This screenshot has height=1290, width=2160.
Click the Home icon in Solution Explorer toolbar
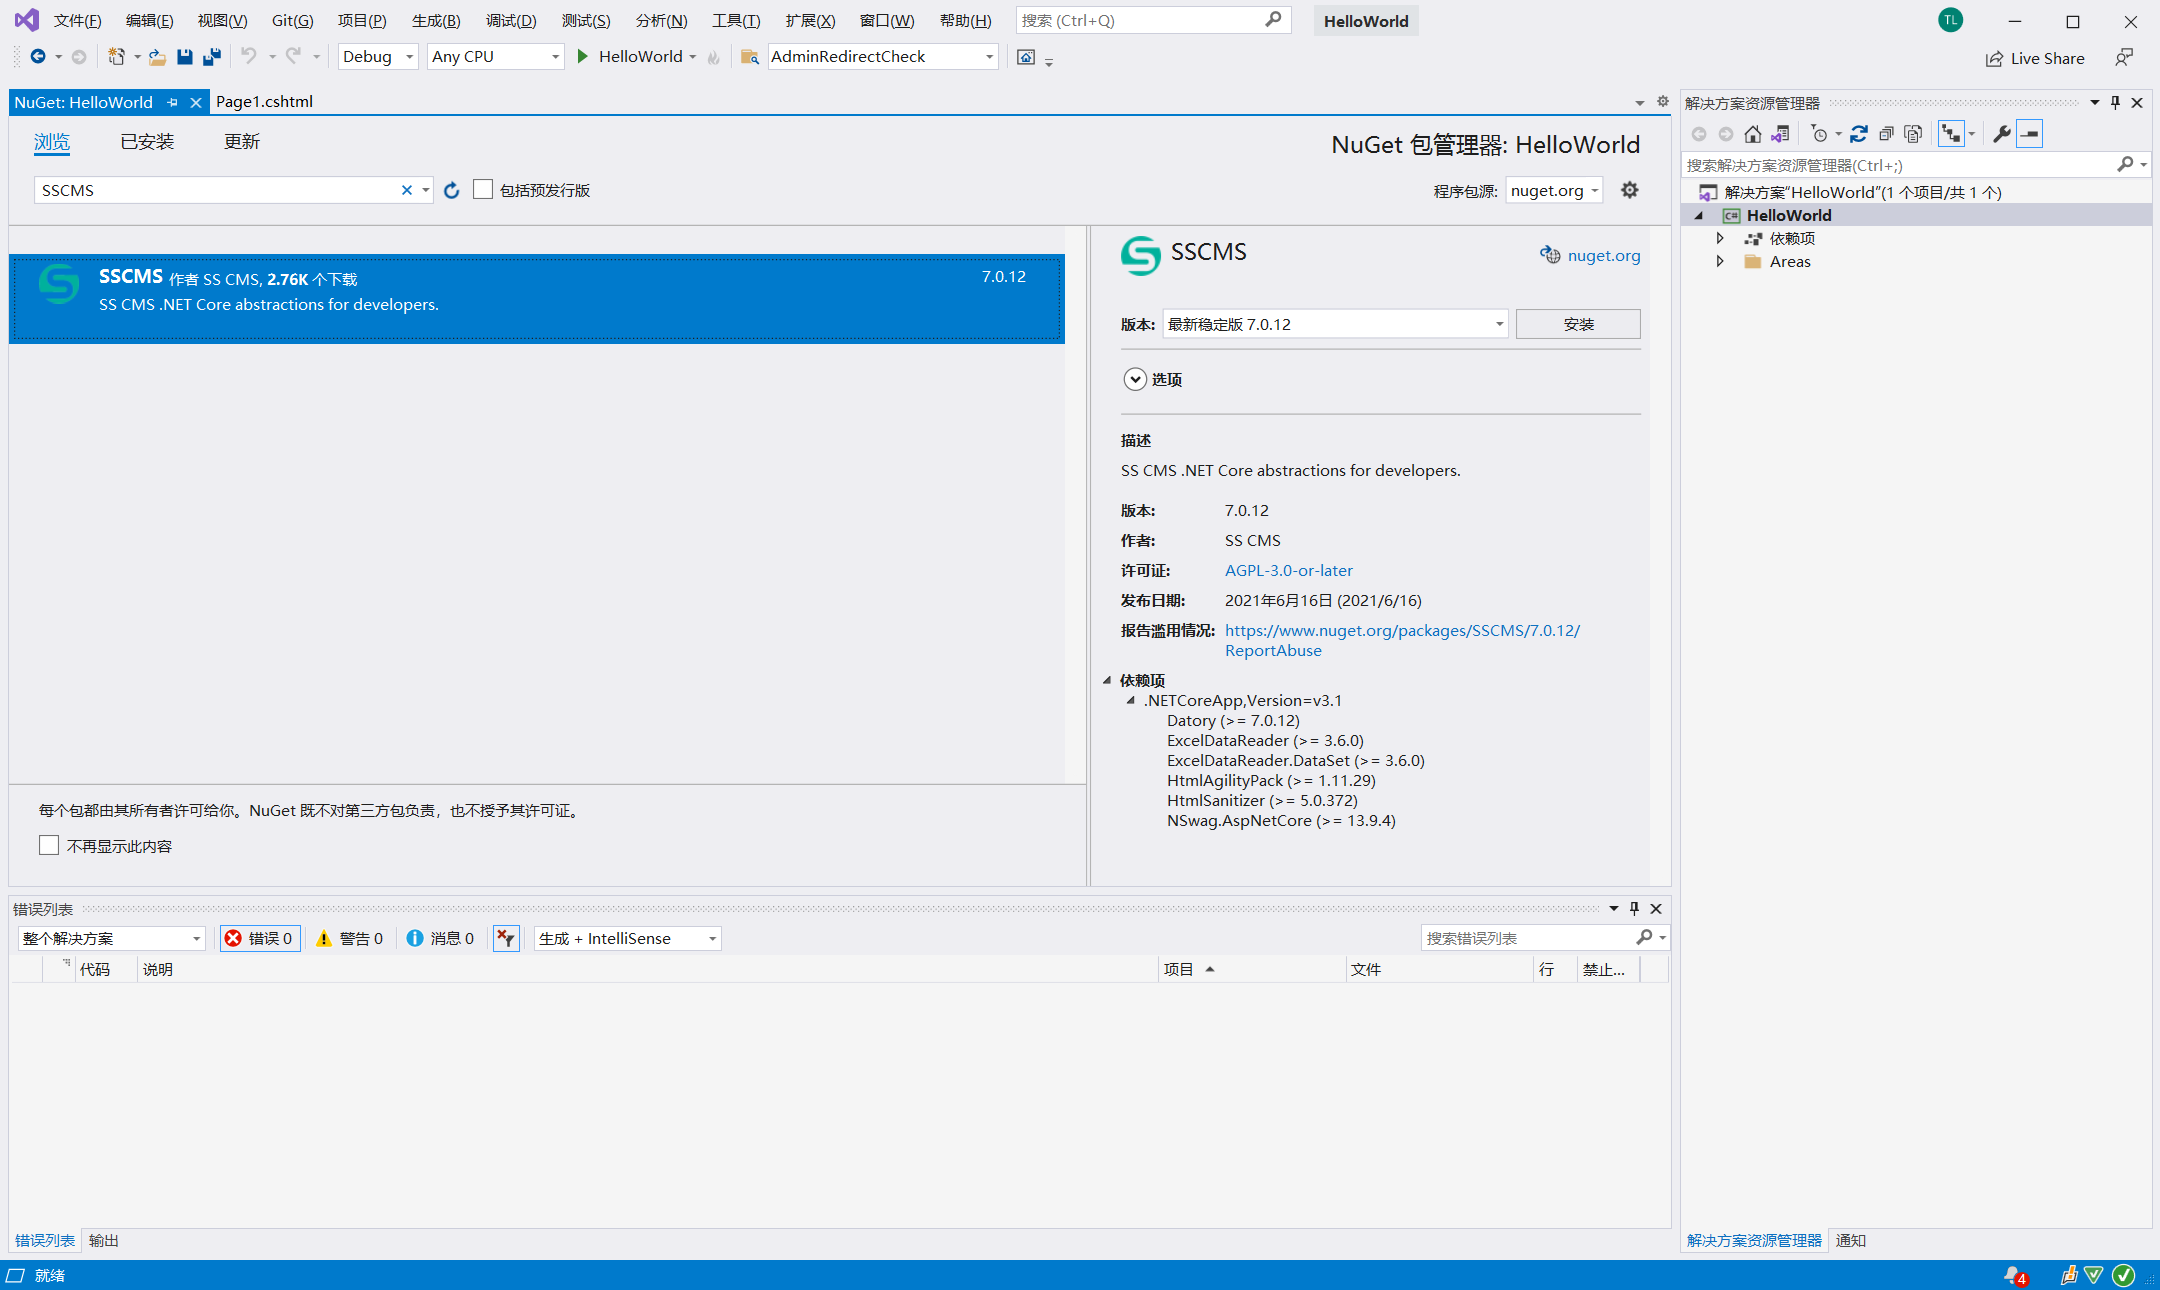[1752, 133]
